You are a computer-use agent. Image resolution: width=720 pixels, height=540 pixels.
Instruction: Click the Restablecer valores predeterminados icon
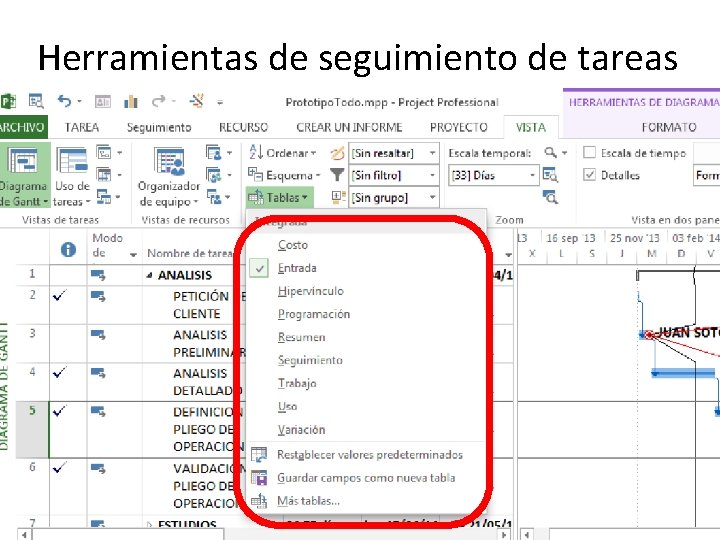[x=259, y=455]
